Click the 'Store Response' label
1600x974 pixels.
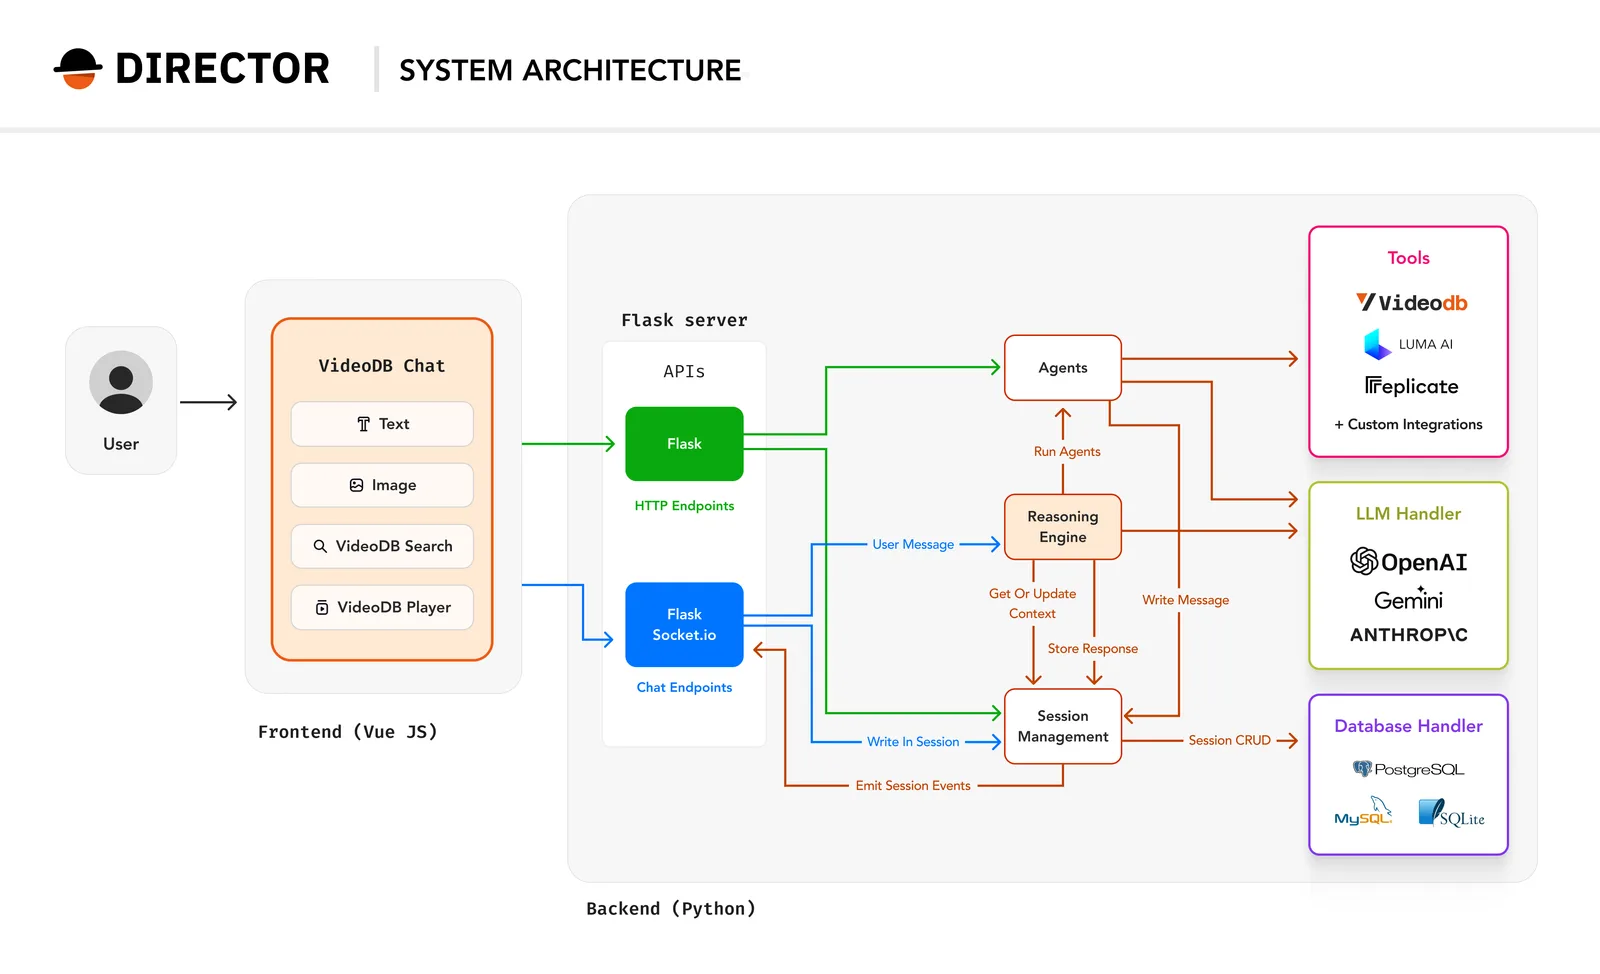click(x=1093, y=649)
